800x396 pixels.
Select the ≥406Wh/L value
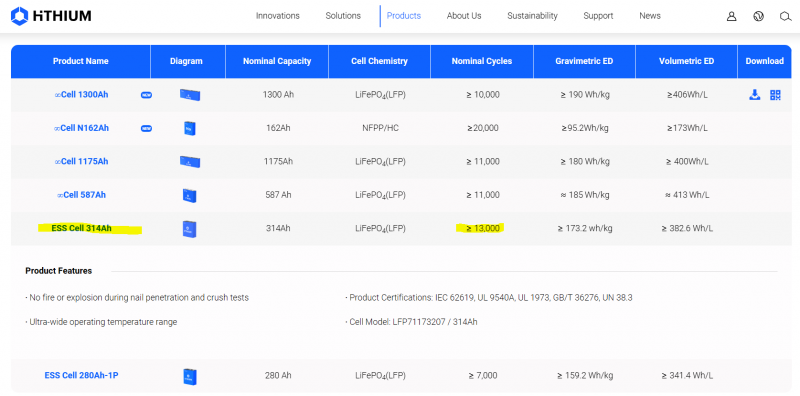[x=687, y=94]
